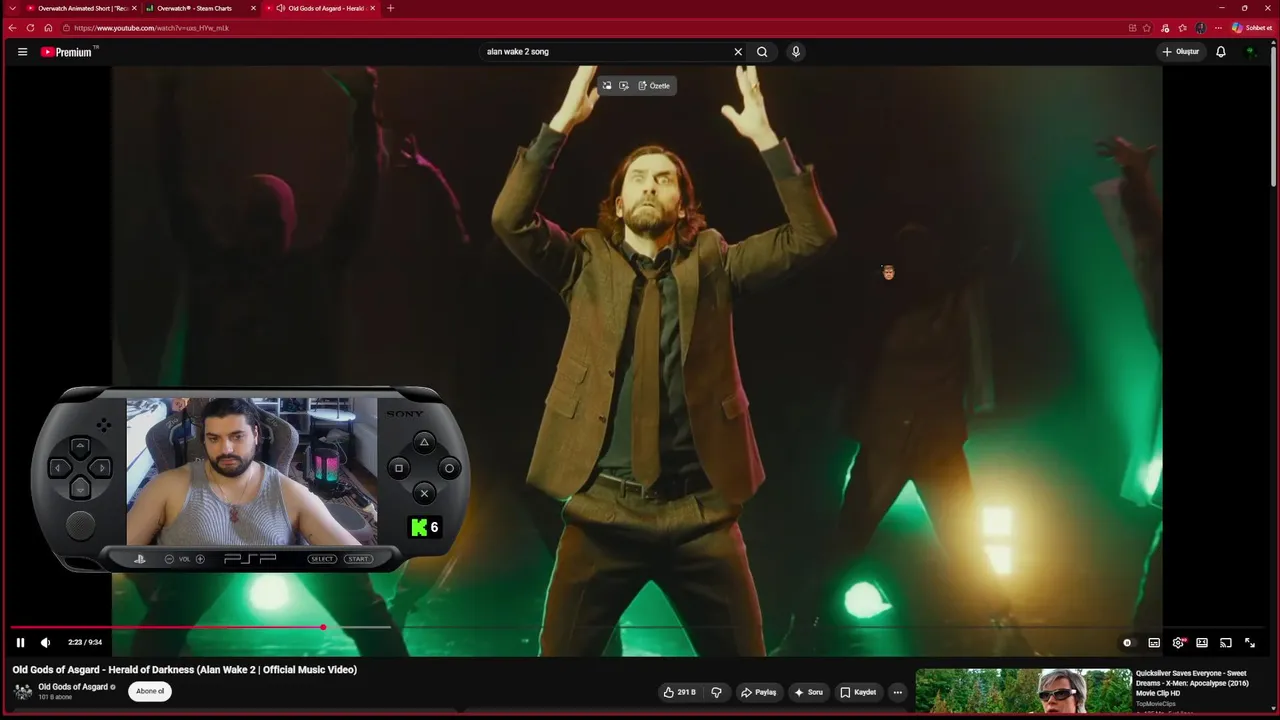Screen dimensions: 1280x720
Task: Click the screenshot overlay icon beside Özetle
Action: (624, 86)
